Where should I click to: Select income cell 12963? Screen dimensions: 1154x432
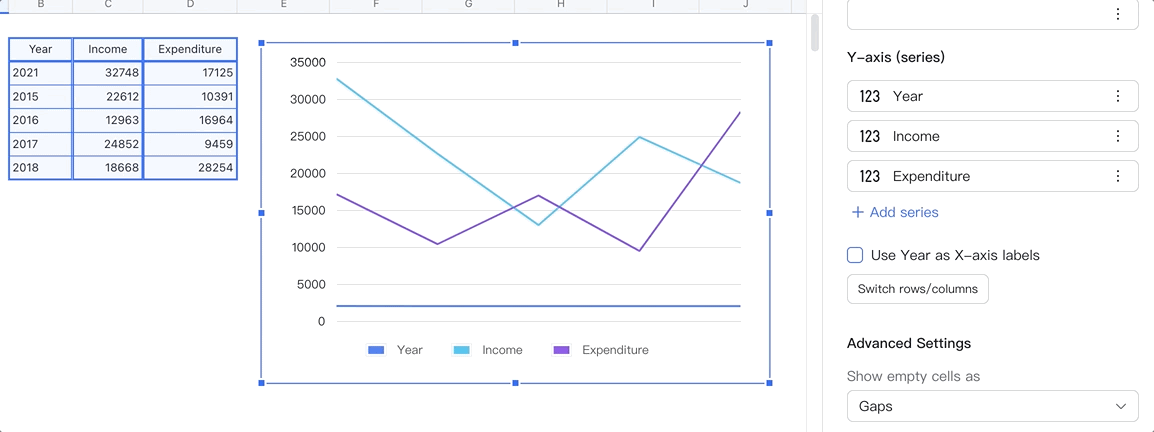point(107,120)
